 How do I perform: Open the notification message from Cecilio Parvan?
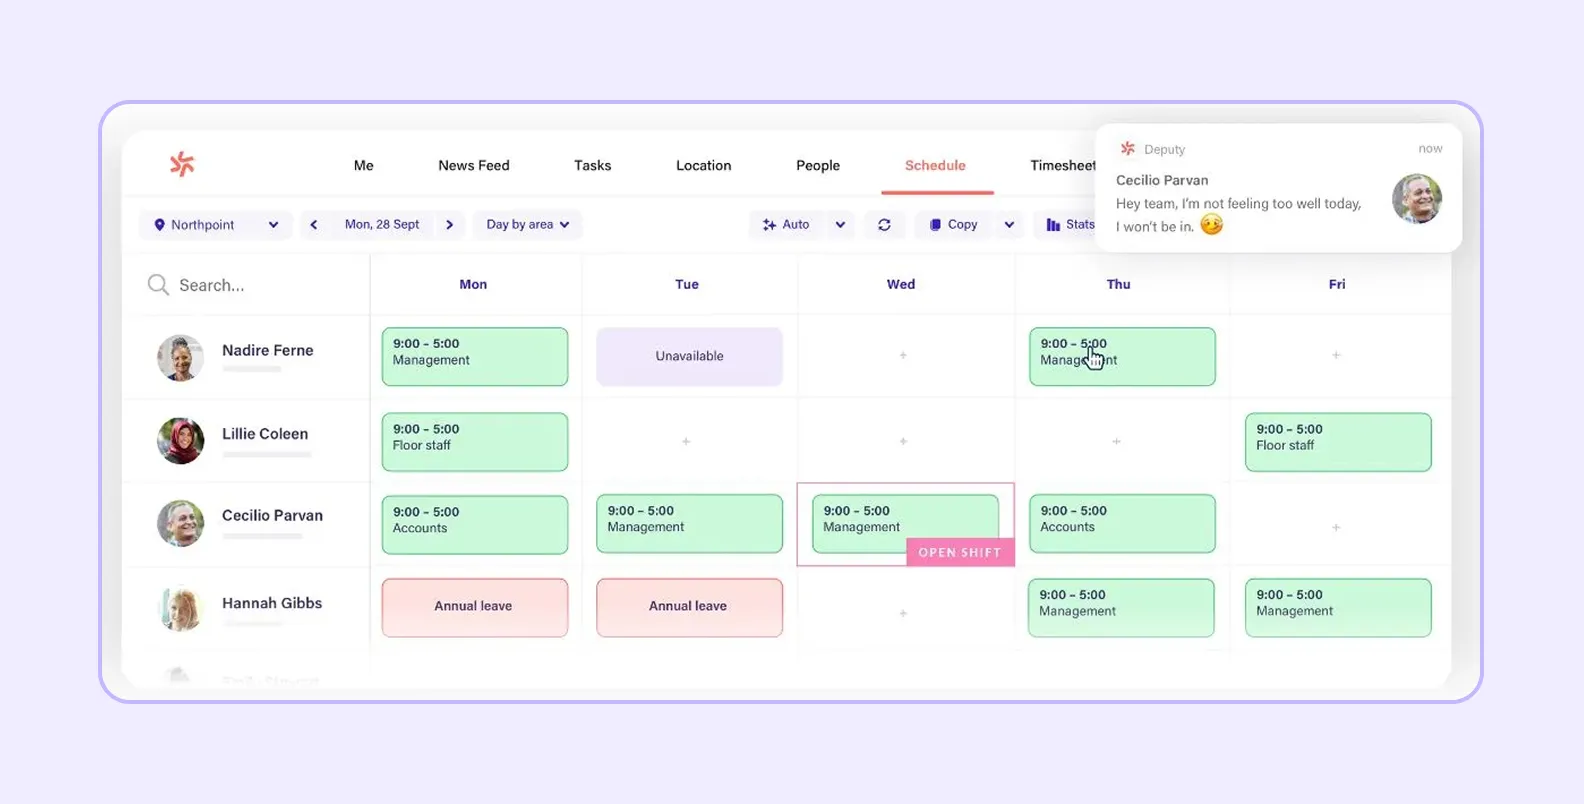click(1278, 188)
